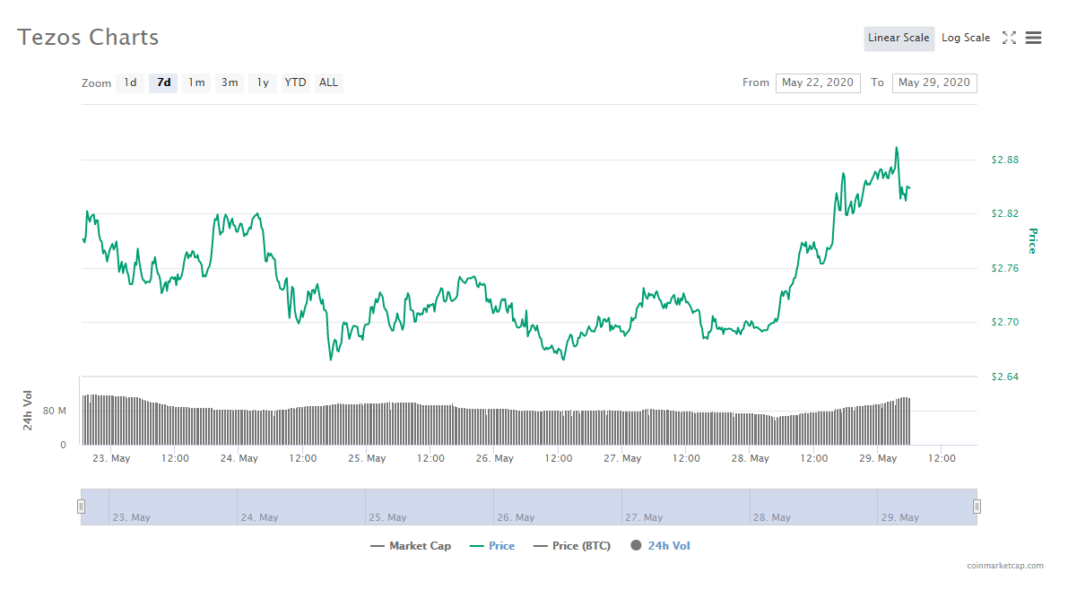This screenshot has height=598, width=1068.
Task: Open the chart context hamburger menu
Action: pos(1033,38)
